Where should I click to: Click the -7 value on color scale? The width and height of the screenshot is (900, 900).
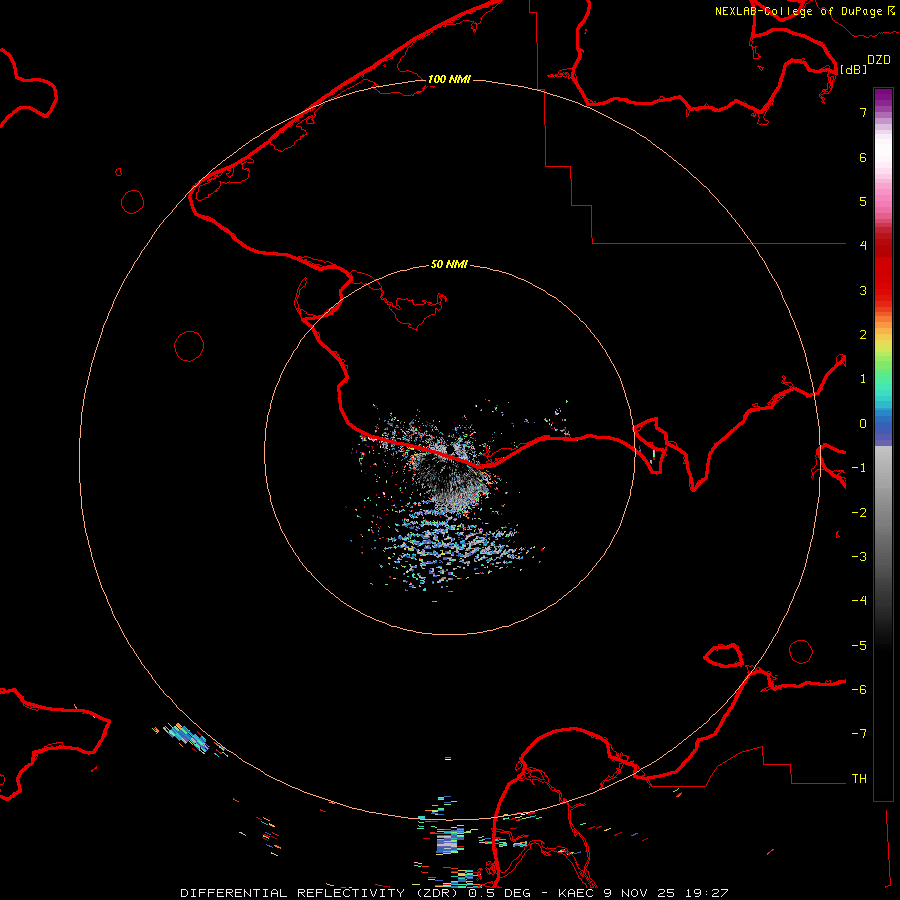(x=859, y=734)
